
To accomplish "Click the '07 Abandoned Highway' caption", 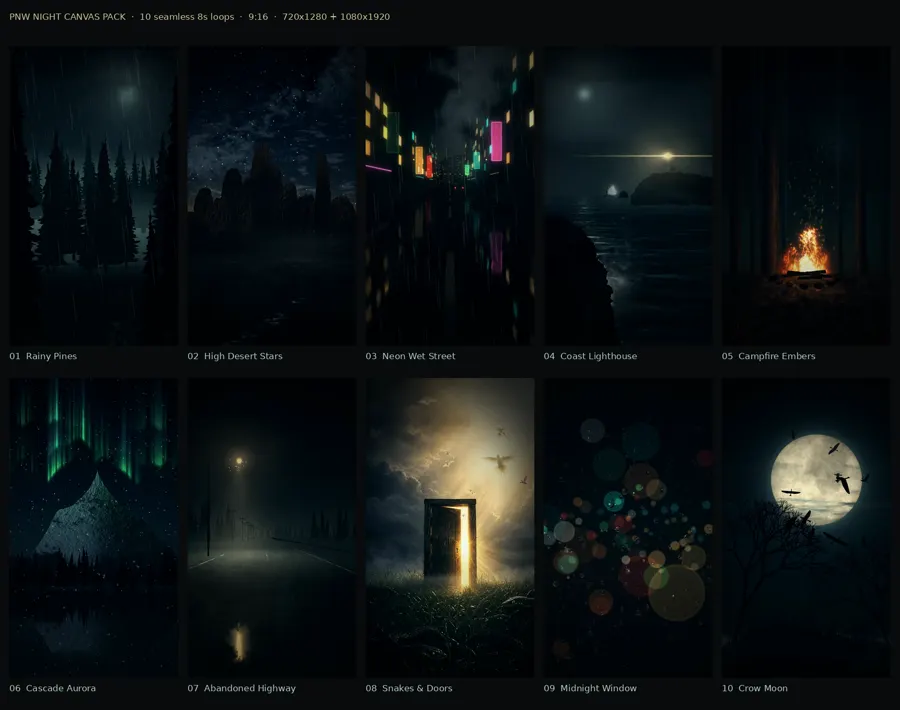I will click(242, 688).
